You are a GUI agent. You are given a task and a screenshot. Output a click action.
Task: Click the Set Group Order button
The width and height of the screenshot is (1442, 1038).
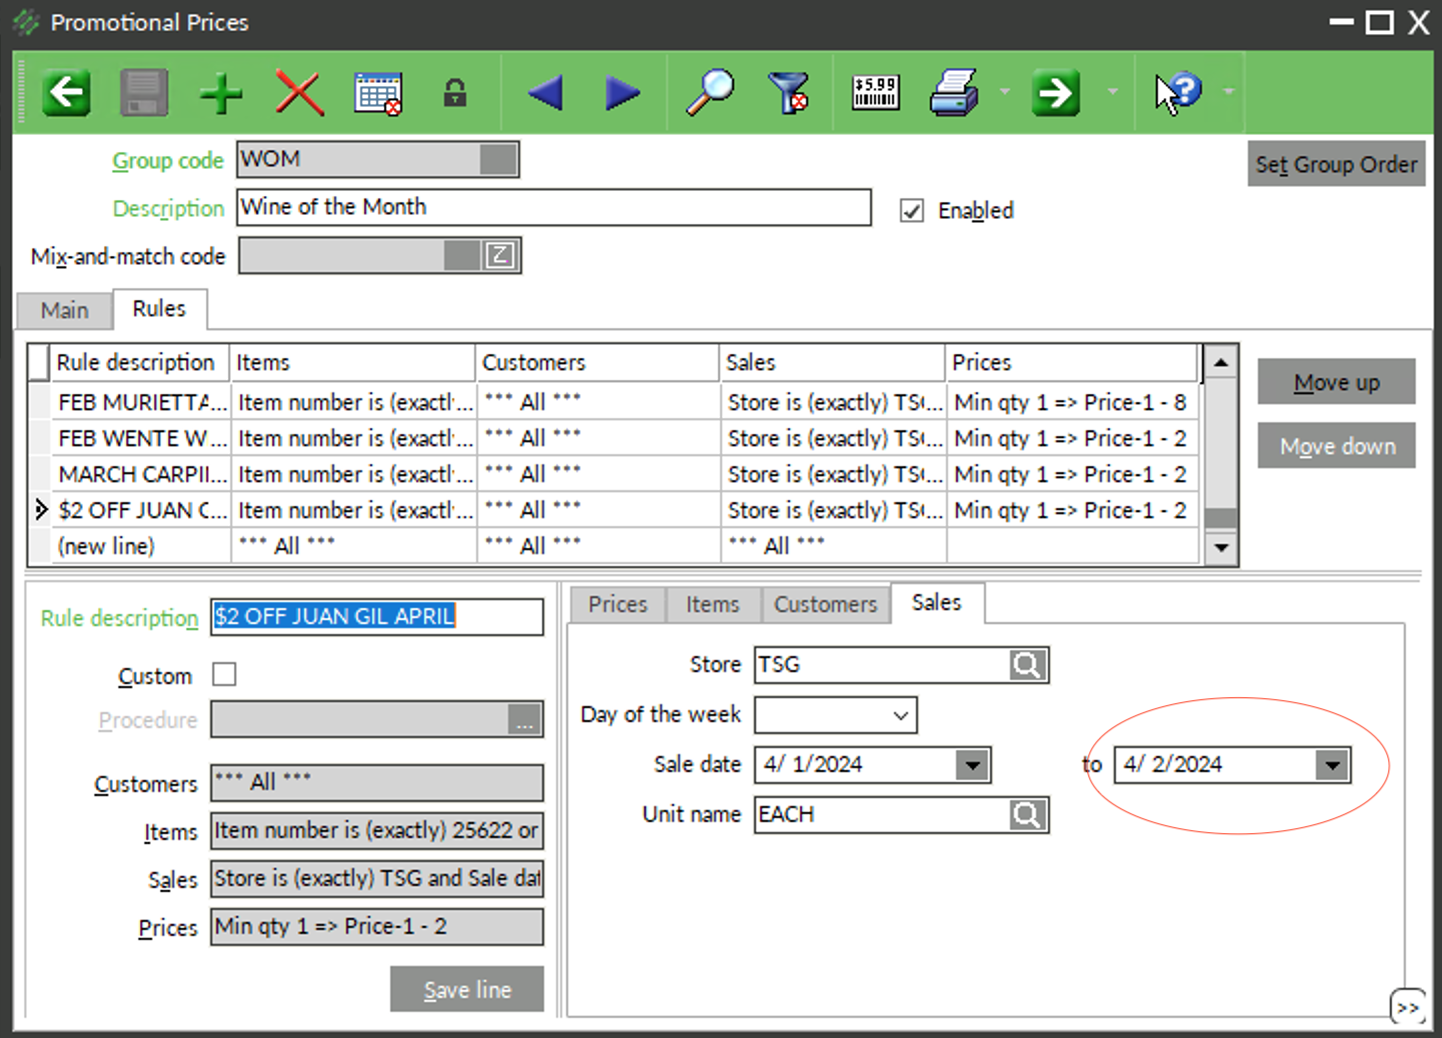[1336, 165]
